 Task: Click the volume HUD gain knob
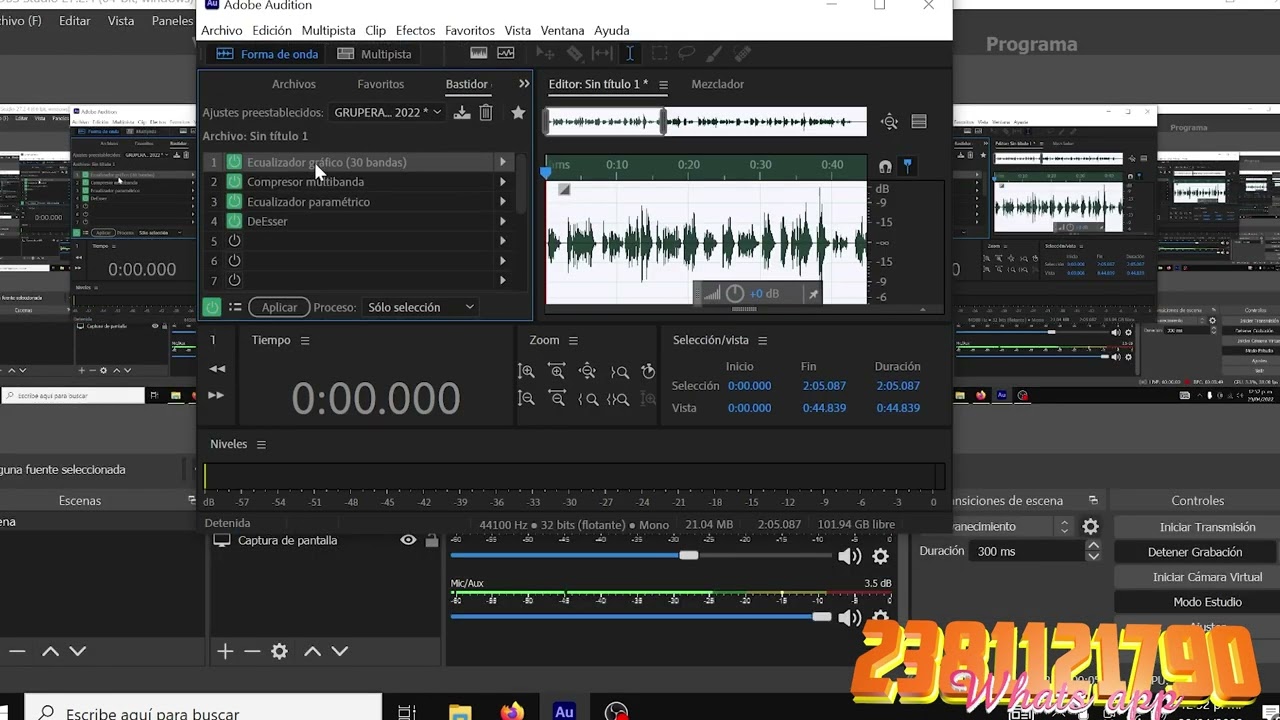(735, 294)
